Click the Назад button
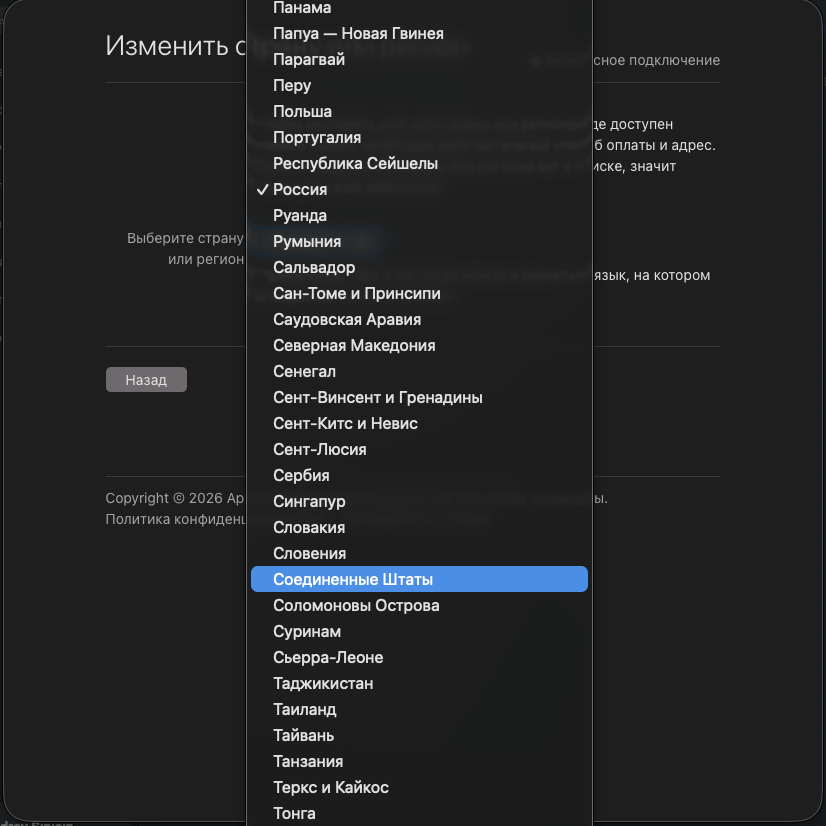Viewport: 826px width, 826px height. (146, 380)
